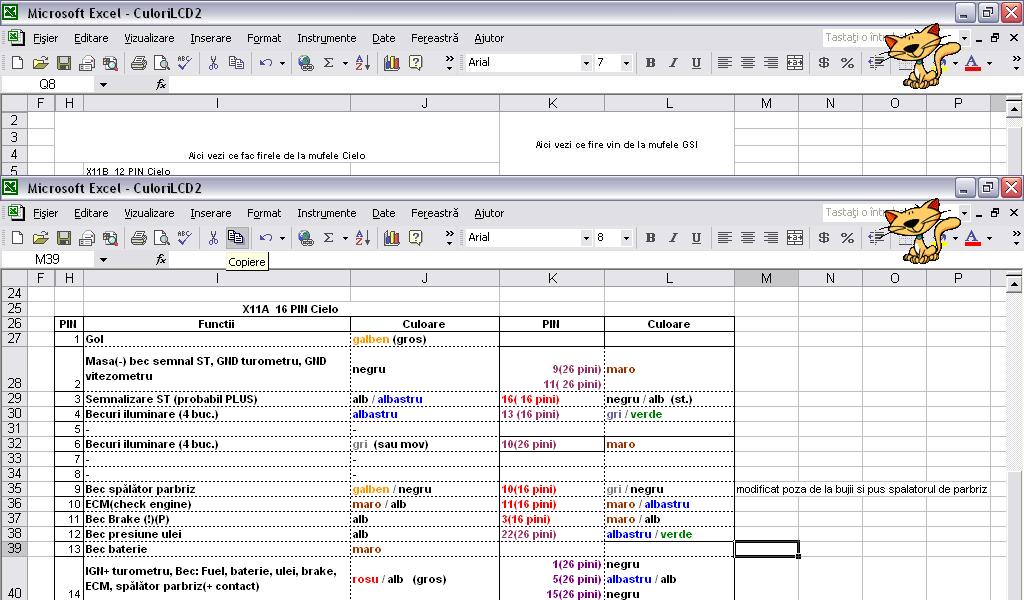The image size is (1024, 600).
Task: Open the Instrumente menu in upper Excel window
Action: tap(326, 38)
